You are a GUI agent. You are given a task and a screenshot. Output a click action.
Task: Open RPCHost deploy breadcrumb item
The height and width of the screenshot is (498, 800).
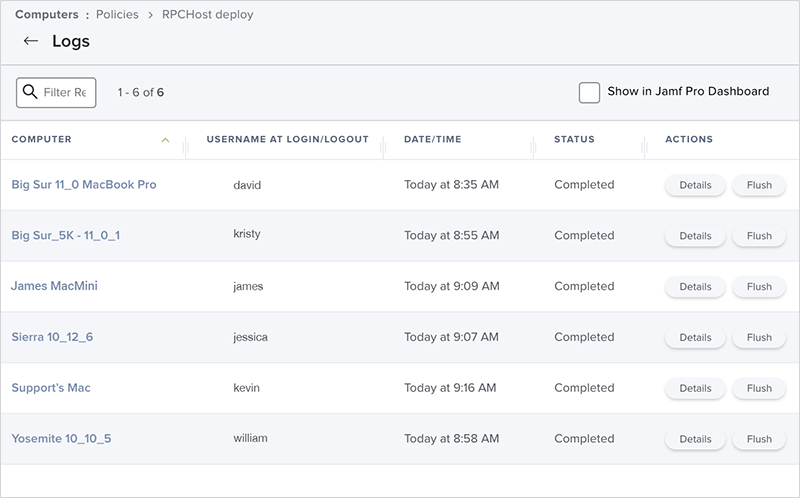208,15
